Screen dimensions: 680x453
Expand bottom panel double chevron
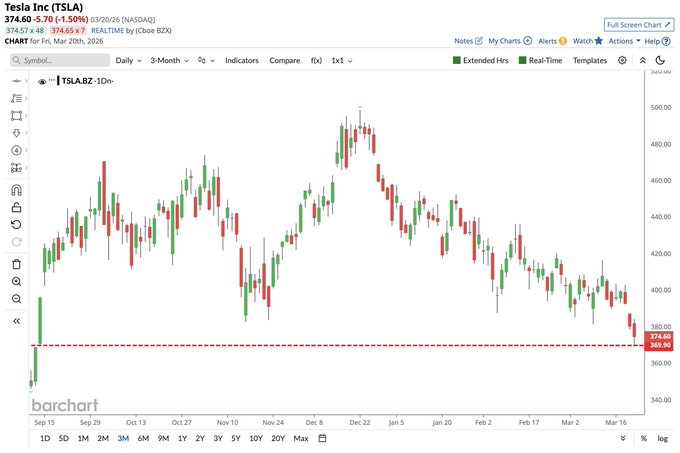(623, 438)
